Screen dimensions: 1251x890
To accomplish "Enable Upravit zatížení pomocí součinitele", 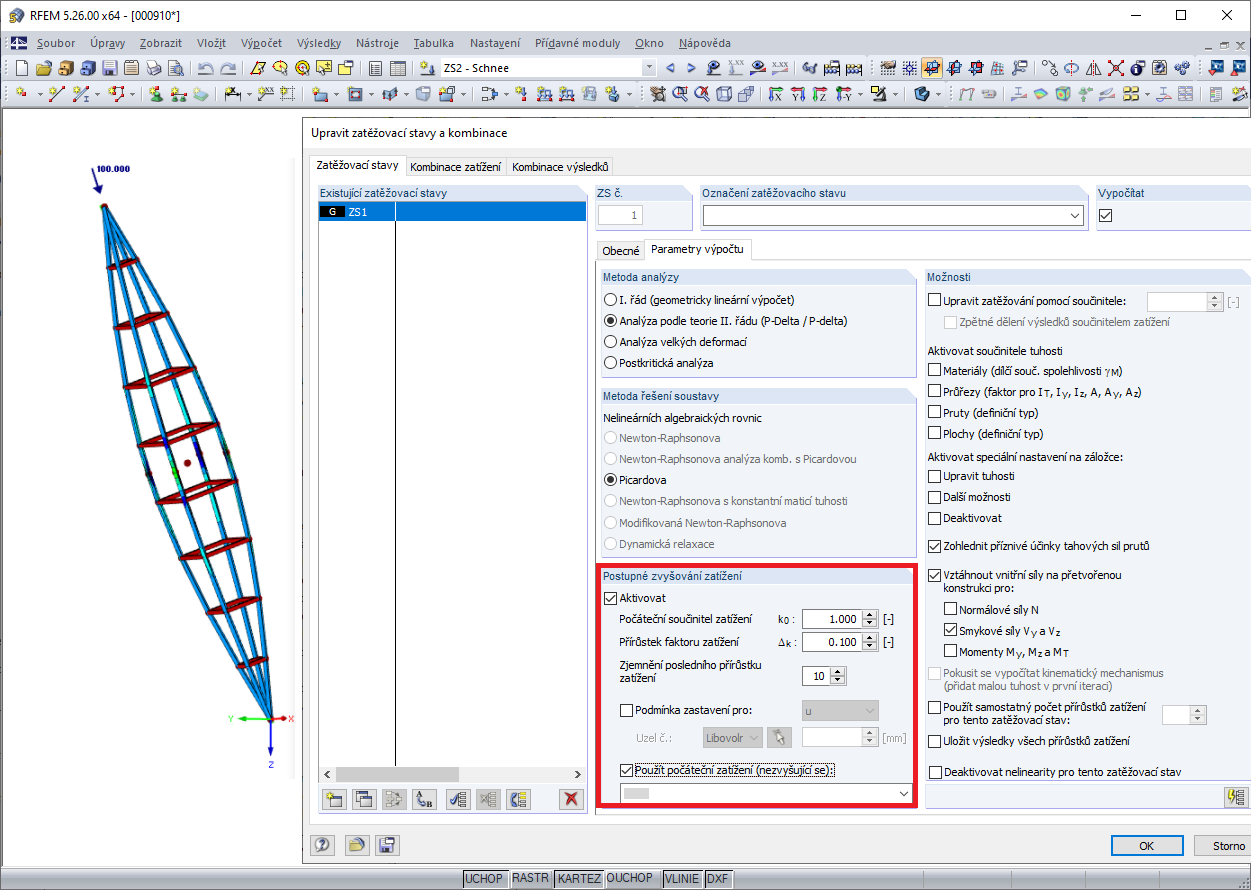I will pyautogui.click(x=935, y=300).
